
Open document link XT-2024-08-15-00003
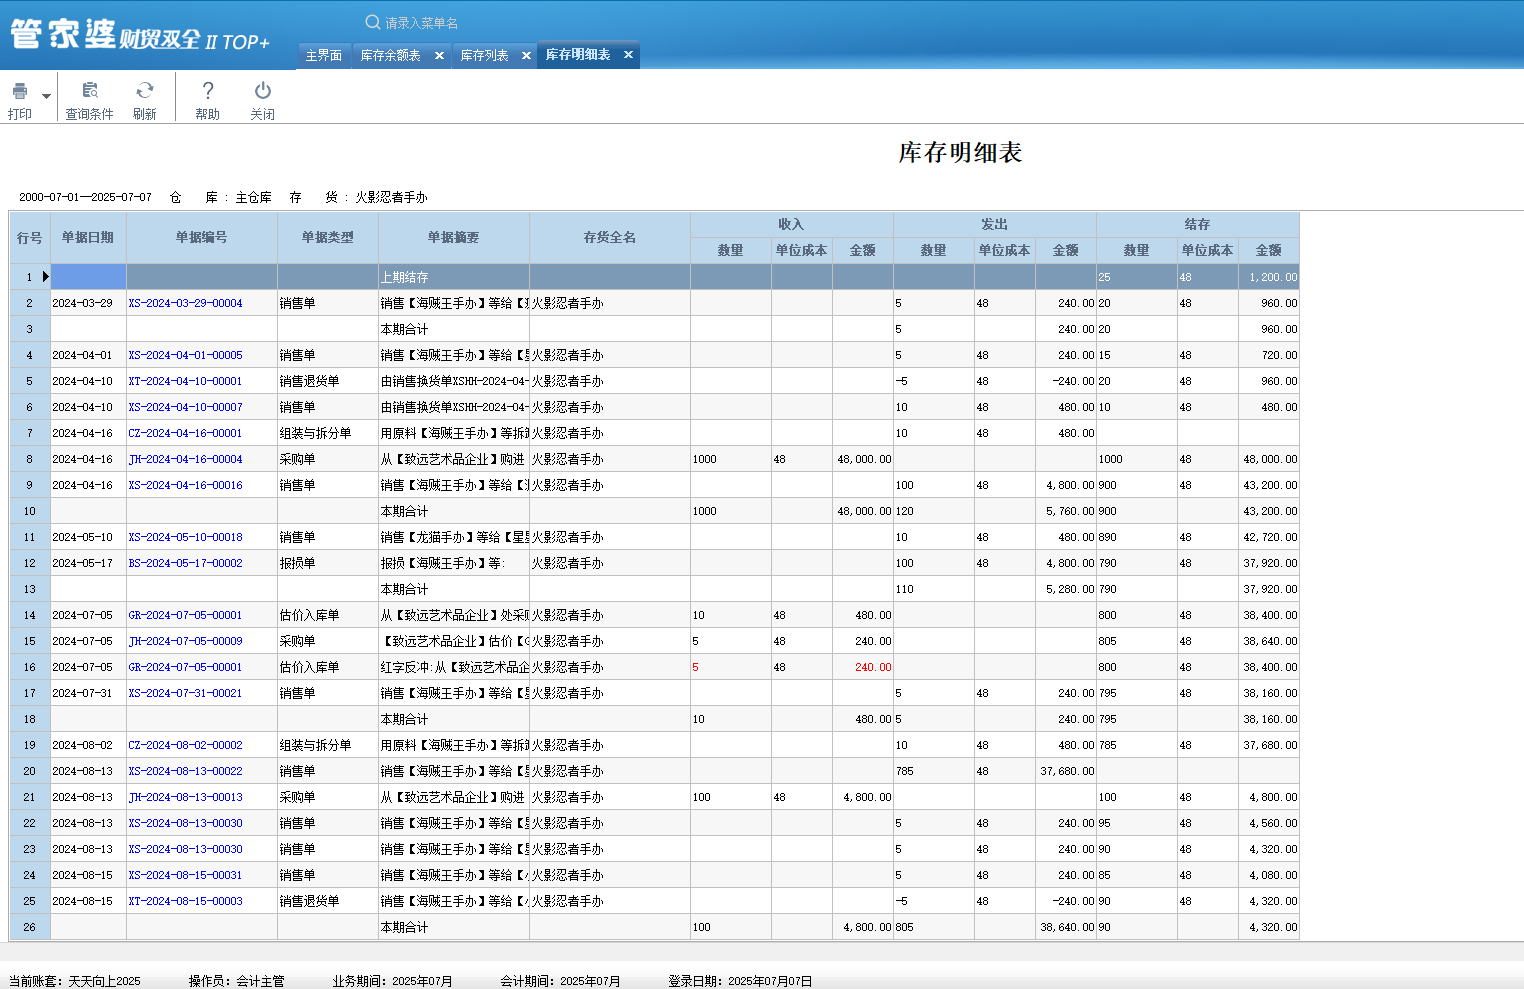pyautogui.click(x=186, y=901)
